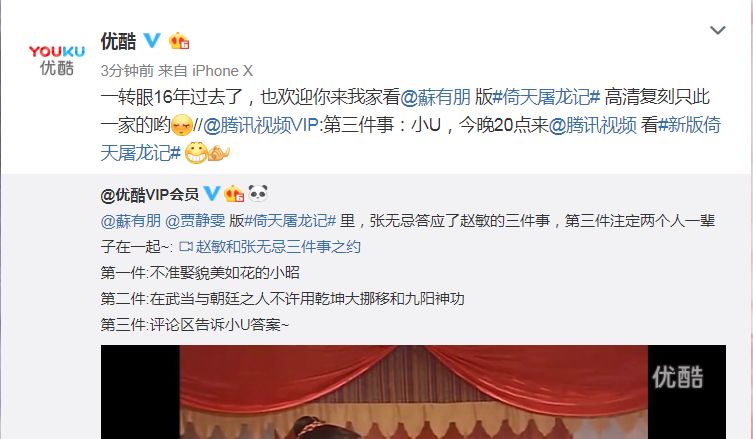Screen dimensions: 753x439
Task: Open the @腾讯视频VIP mention
Action: pos(260,125)
